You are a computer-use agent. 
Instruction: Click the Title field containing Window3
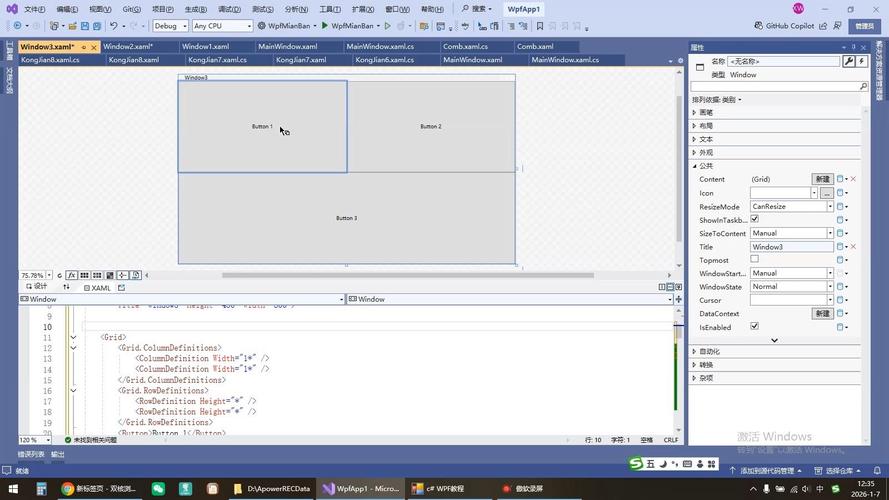point(791,246)
